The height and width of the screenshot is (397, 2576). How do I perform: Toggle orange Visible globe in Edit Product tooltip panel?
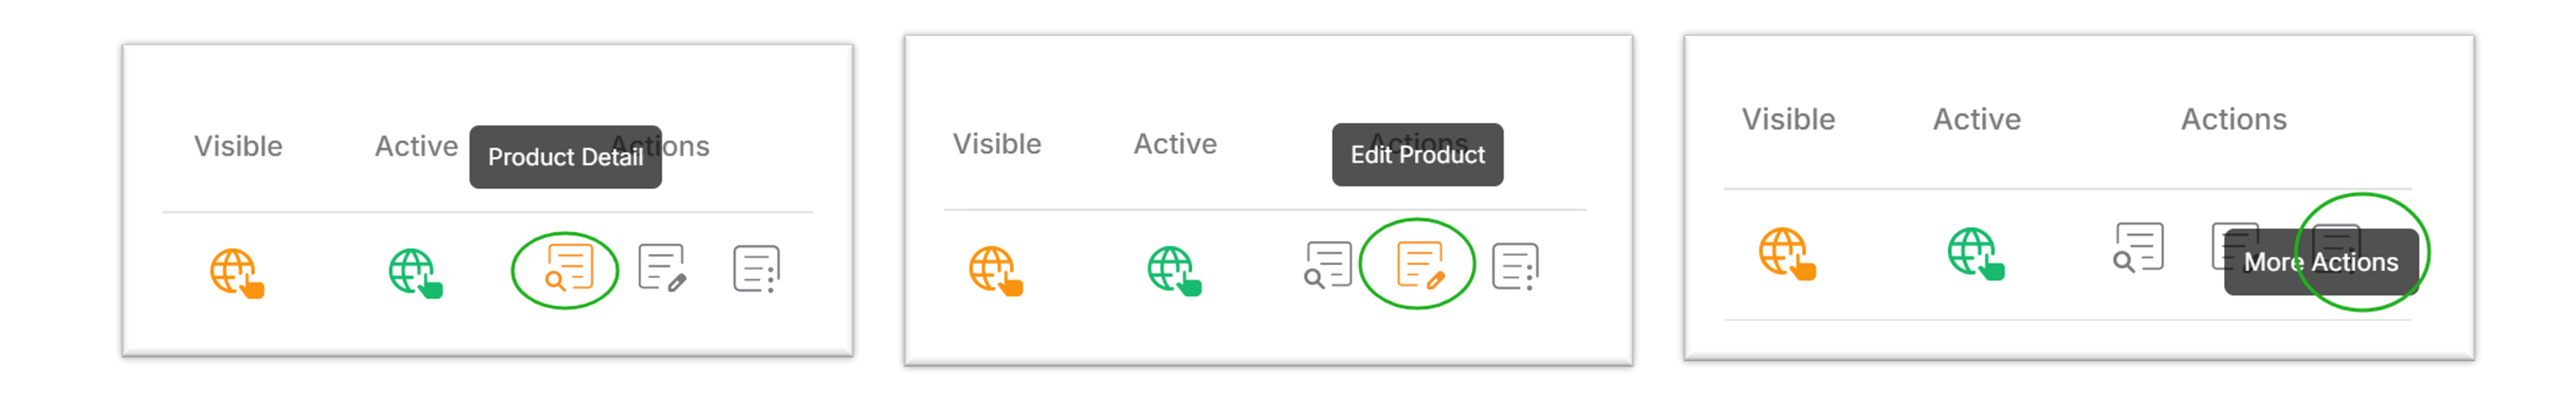[996, 271]
